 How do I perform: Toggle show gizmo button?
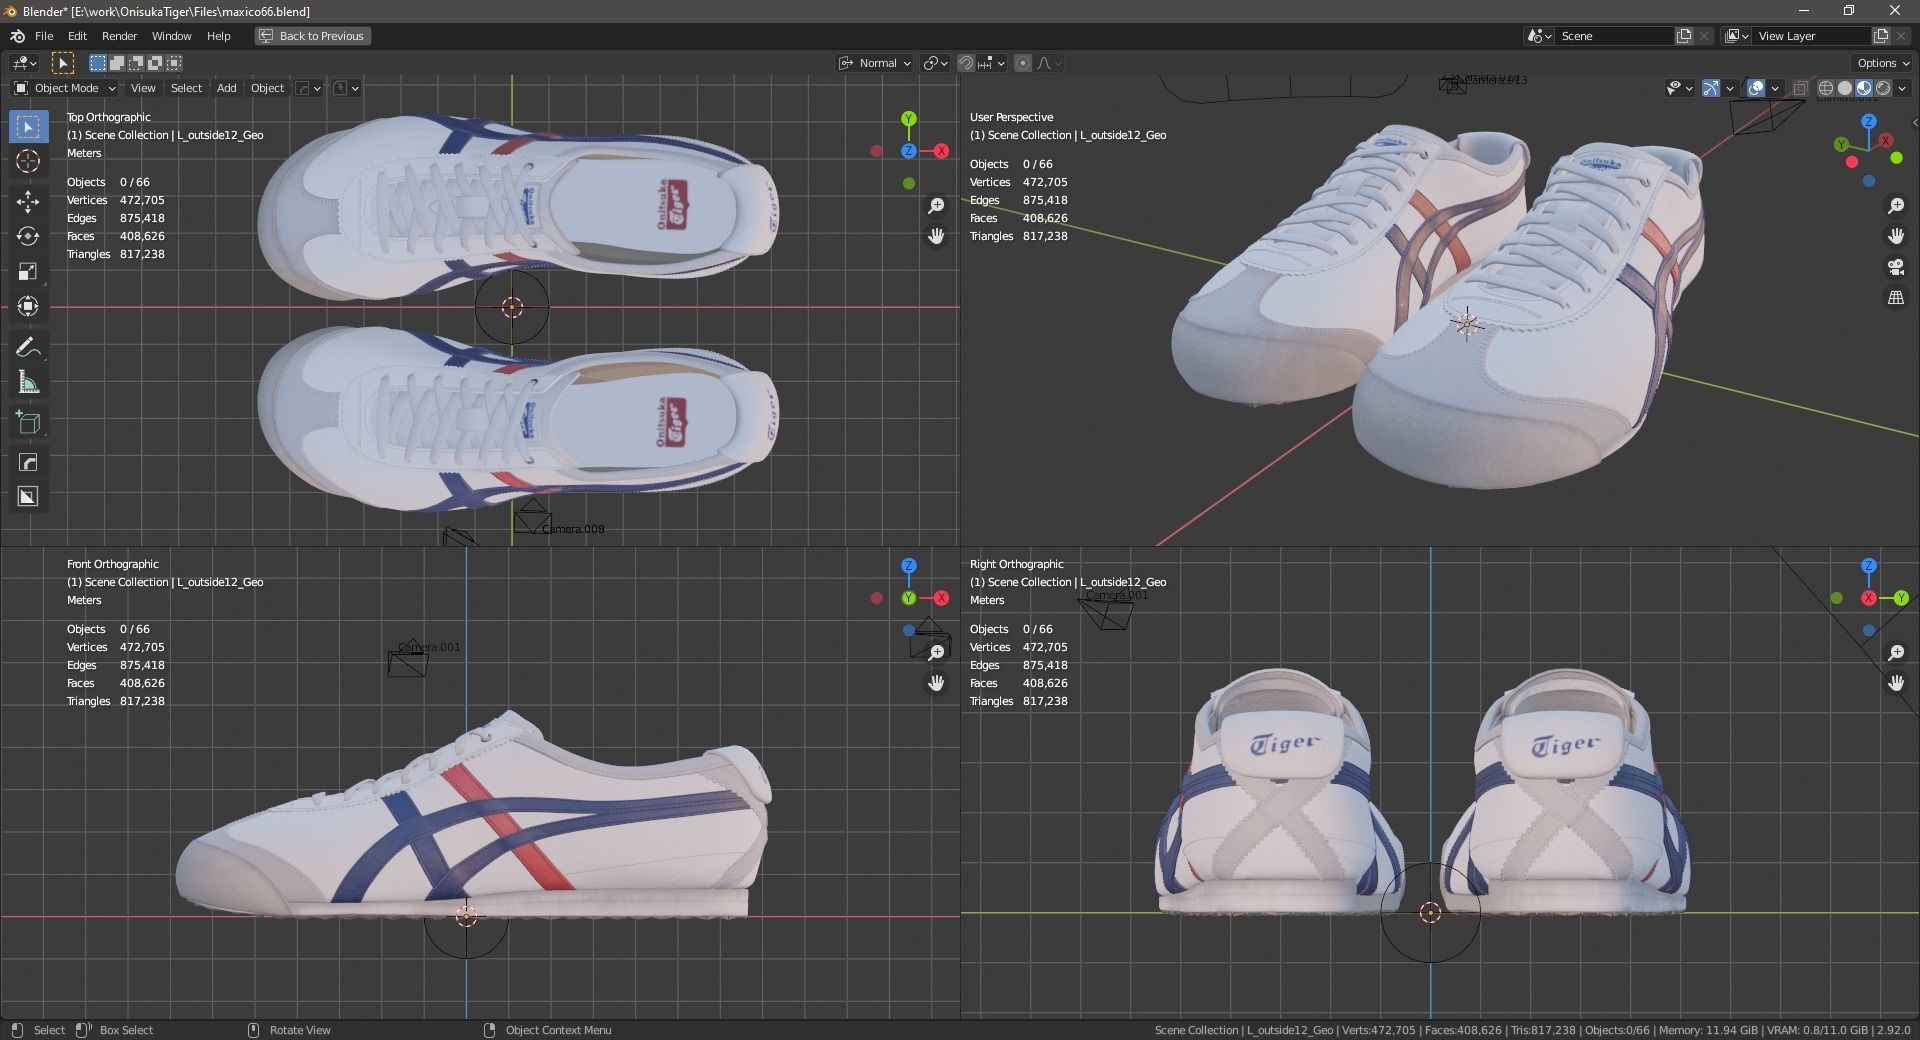[x=1711, y=89]
